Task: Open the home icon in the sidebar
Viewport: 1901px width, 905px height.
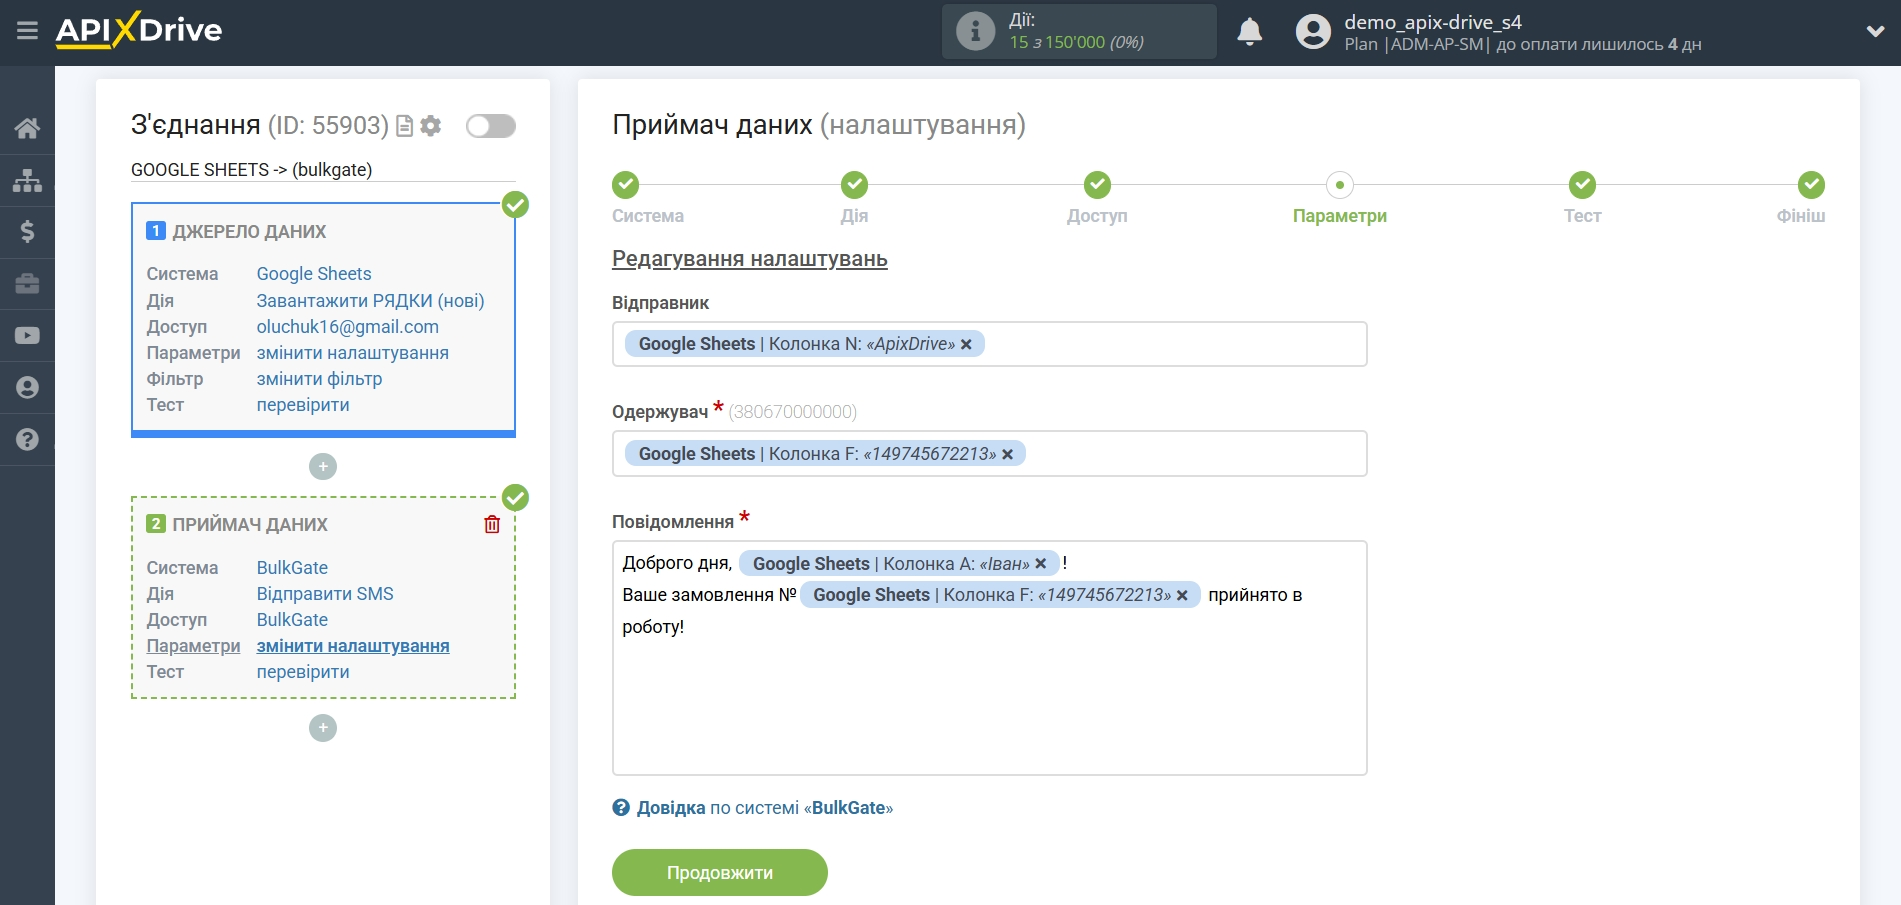Action: [x=27, y=128]
